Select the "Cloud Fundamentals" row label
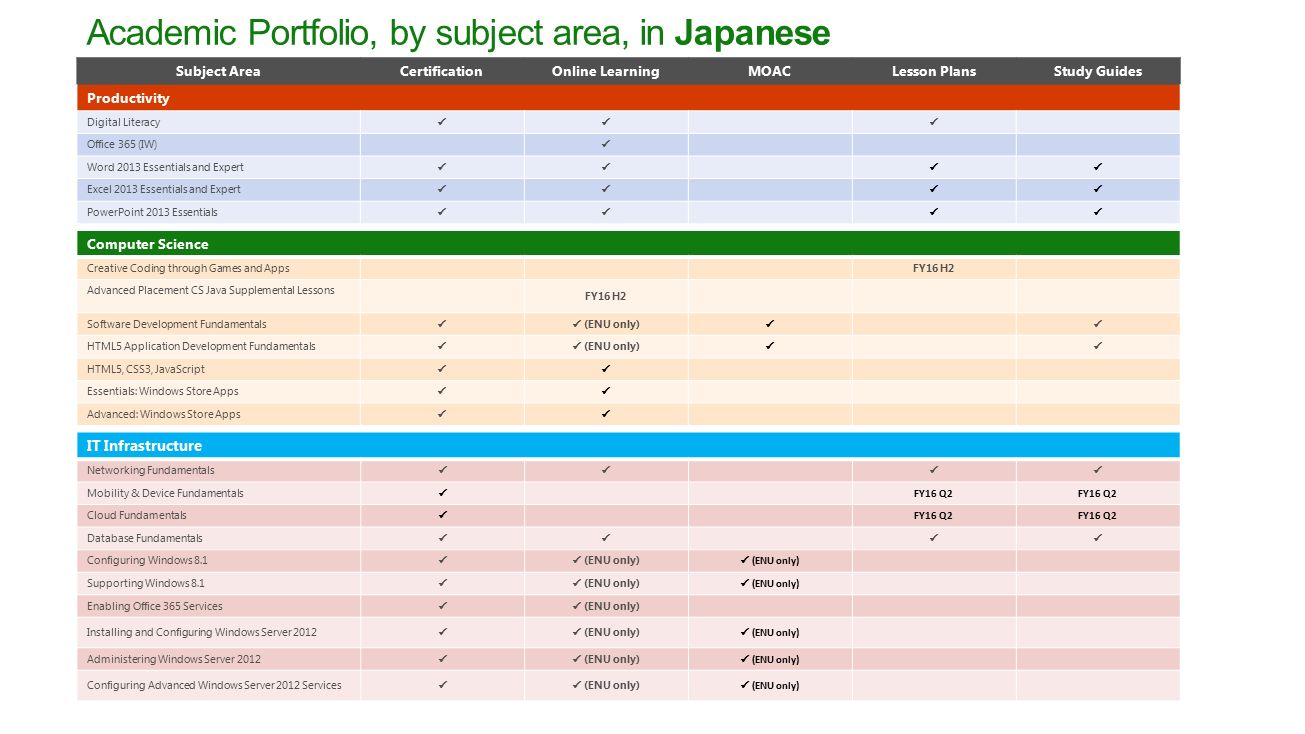 point(137,515)
